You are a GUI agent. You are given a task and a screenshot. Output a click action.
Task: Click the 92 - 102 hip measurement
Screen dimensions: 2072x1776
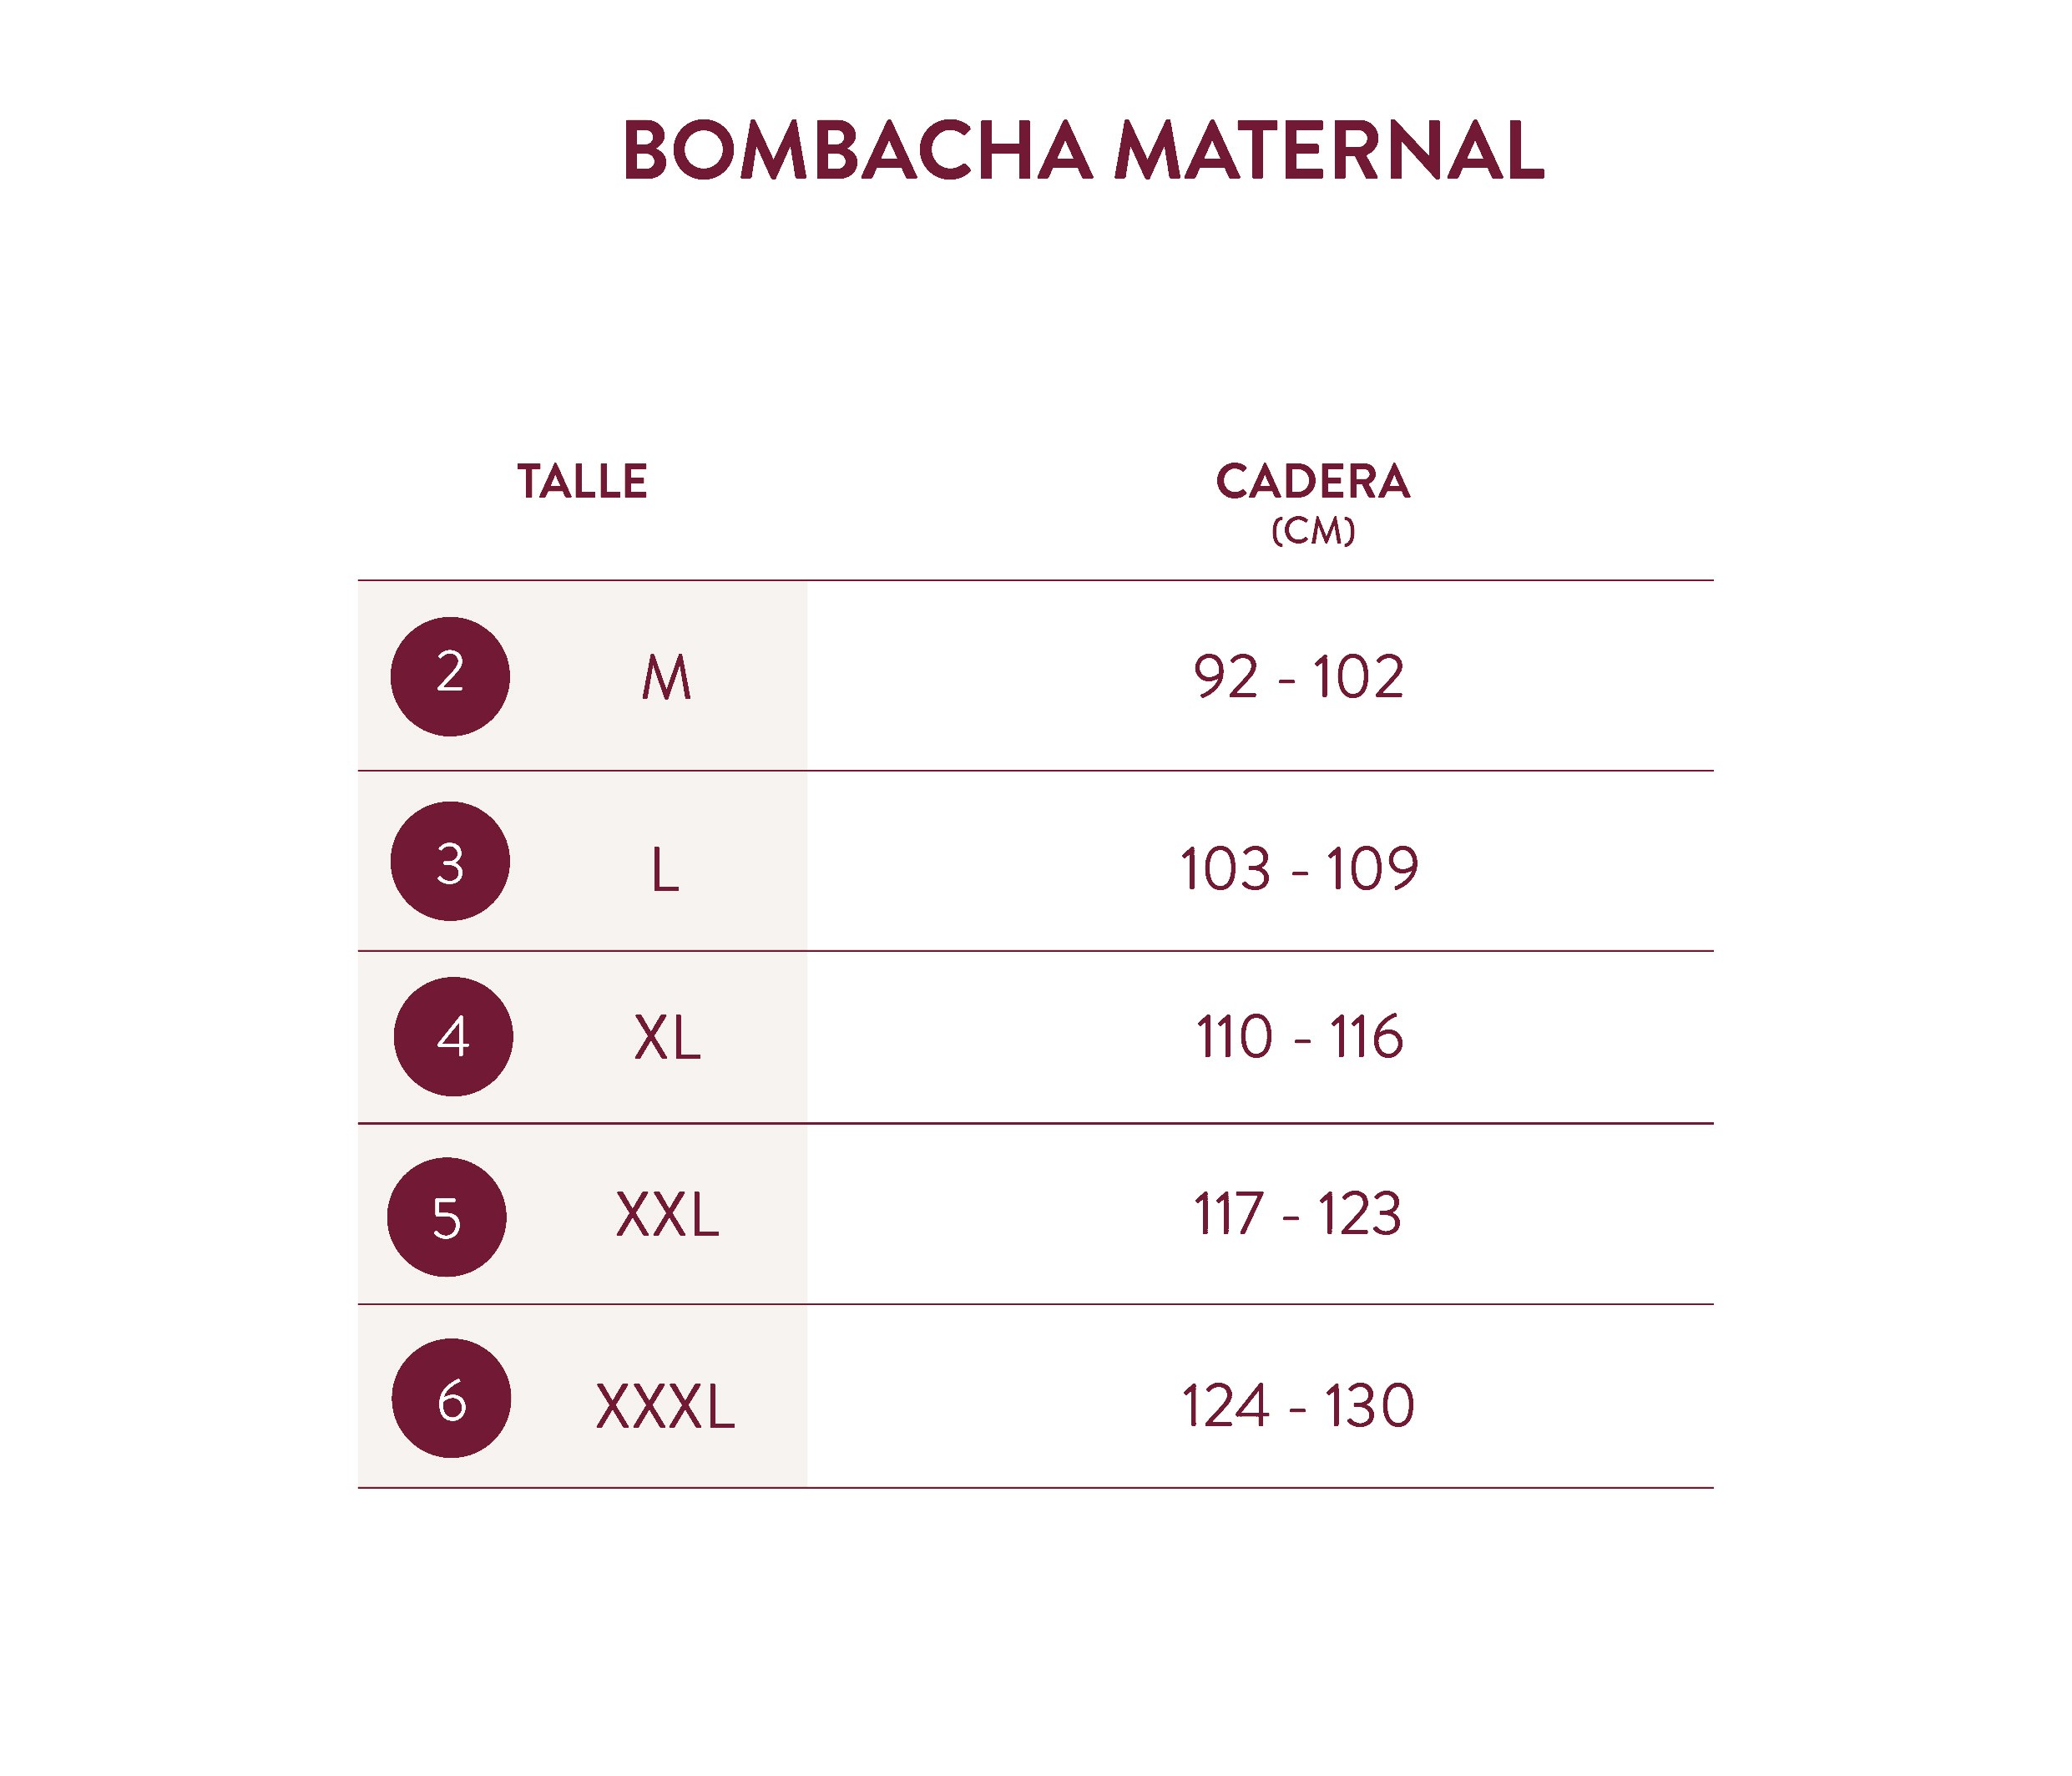[x=1299, y=677]
